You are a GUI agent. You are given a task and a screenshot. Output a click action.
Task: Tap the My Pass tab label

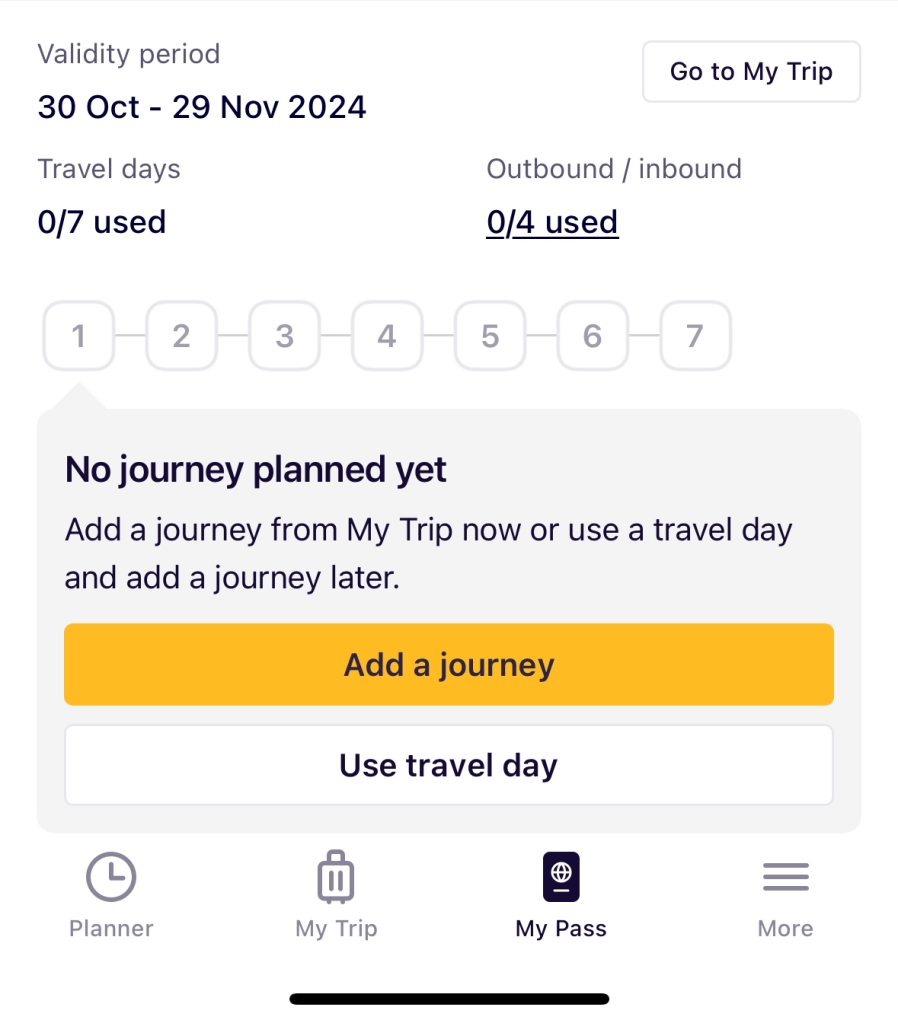(x=561, y=928)
